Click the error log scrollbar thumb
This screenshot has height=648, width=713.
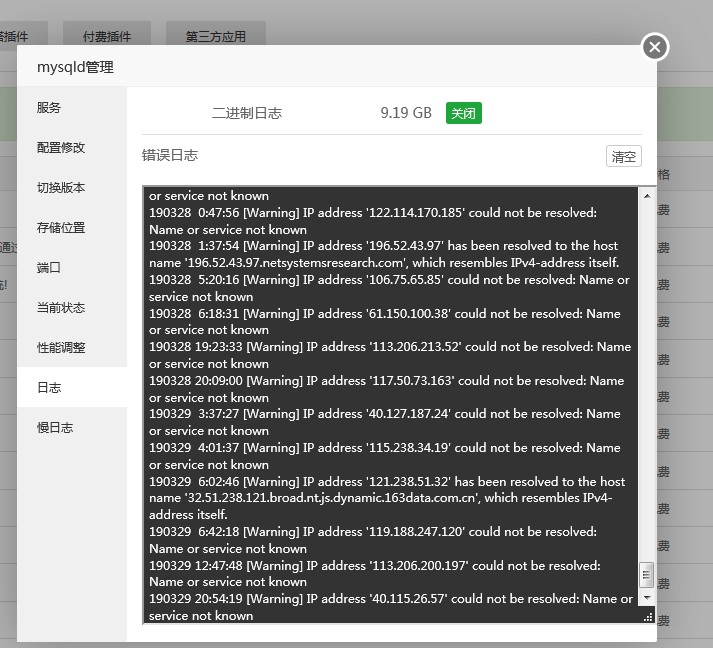(x=646, y=575)
